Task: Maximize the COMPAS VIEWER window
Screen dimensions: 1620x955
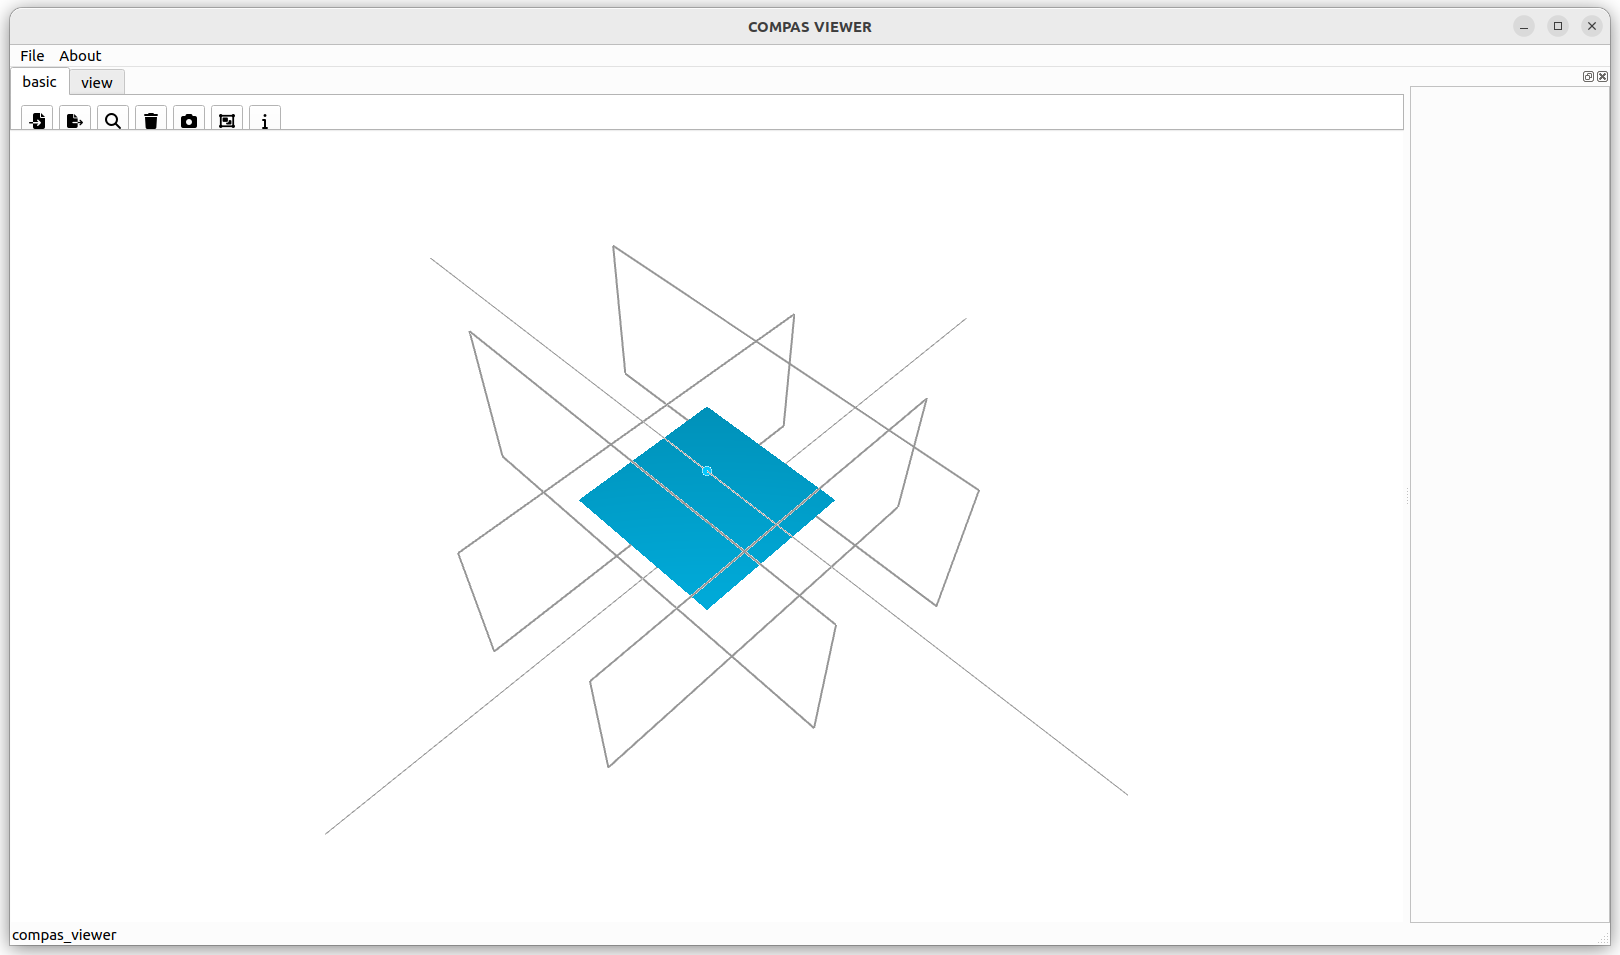Action: coord(1558,27)
